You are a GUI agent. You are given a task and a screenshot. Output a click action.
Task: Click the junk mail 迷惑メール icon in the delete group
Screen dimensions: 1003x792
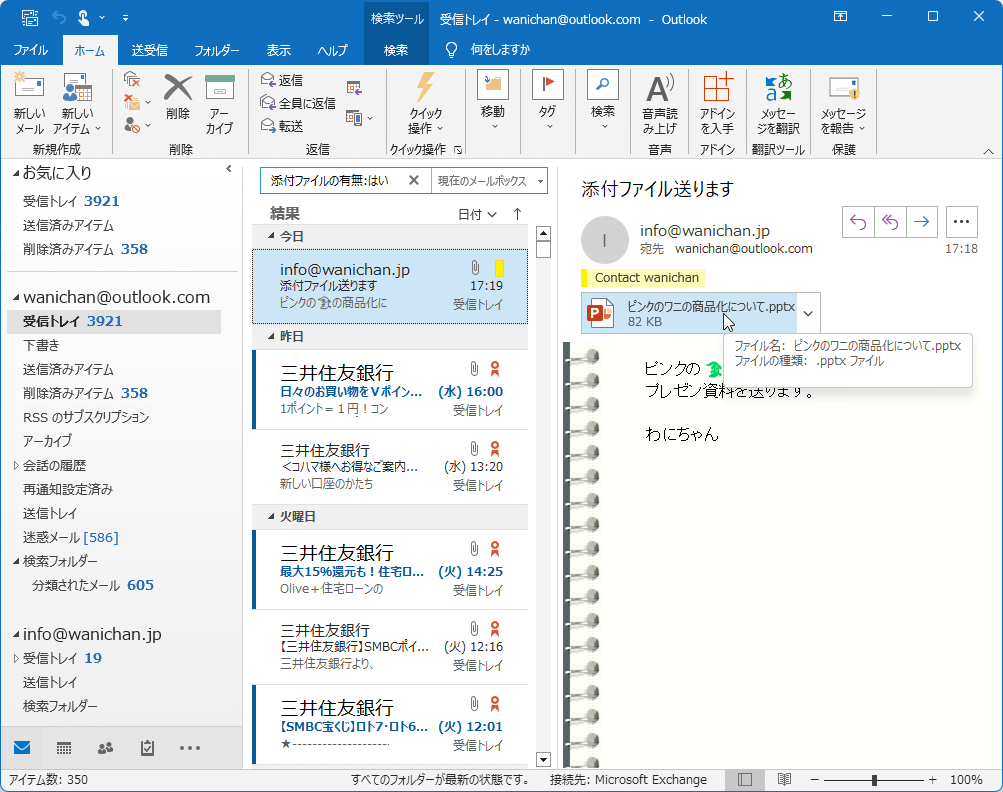137,125
